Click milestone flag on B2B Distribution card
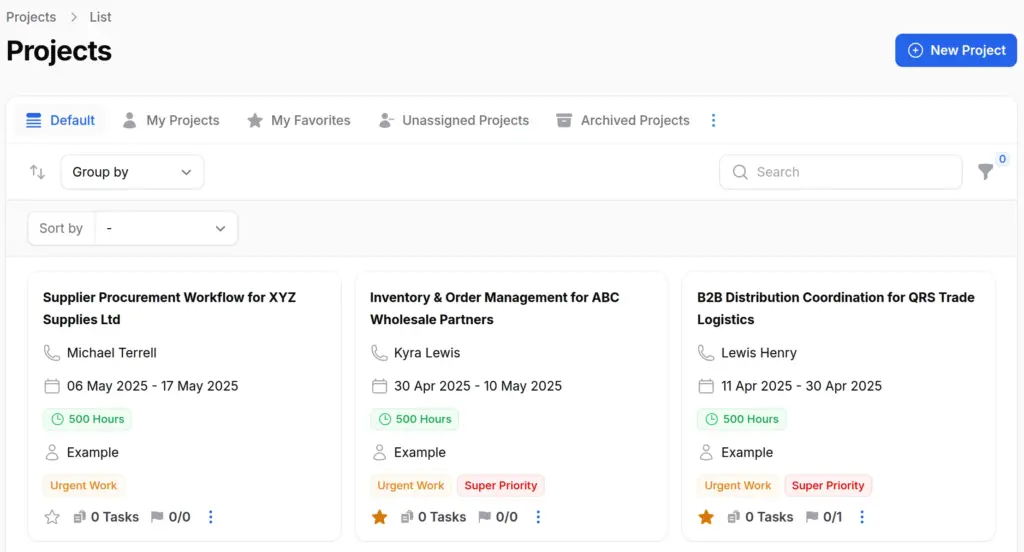 811,517
